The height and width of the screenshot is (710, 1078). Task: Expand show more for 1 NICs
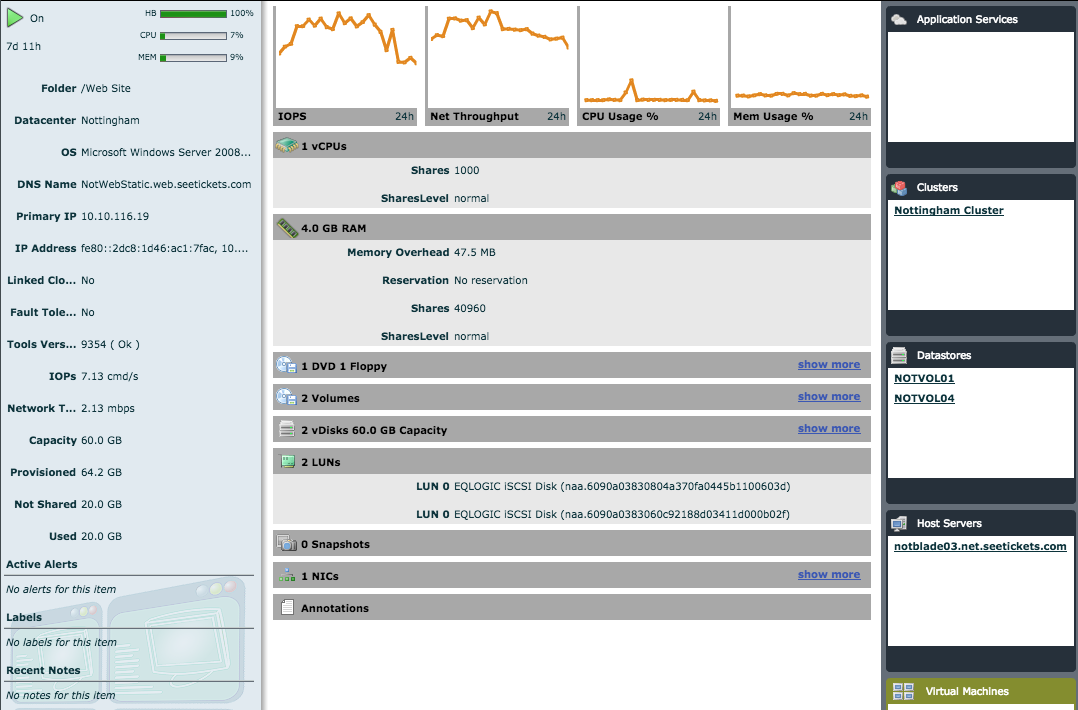point(828,574)
